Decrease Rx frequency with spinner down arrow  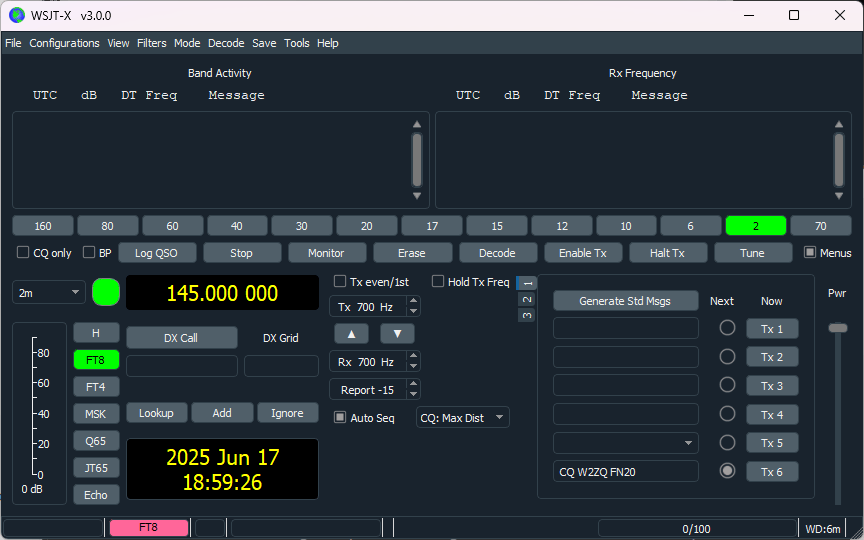coord(413,366)
